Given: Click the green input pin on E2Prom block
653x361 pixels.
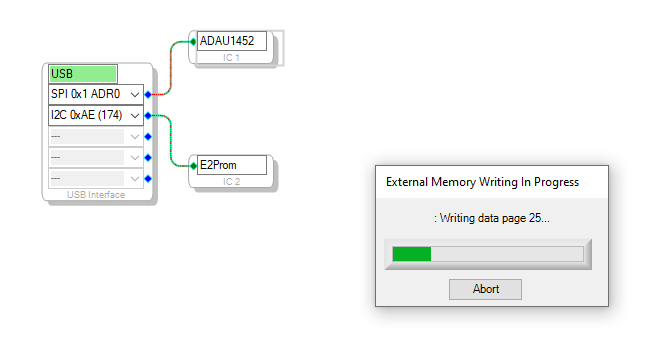Looking at the screenshot, I should 193,166.
